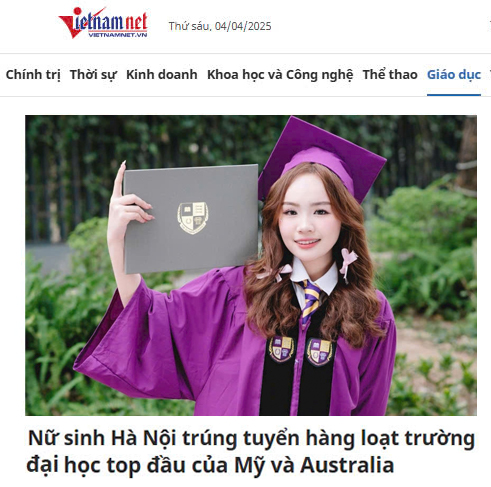Open the graduate student article photo
This screenshot has width=491, height=487.
(x=251, y=265)
